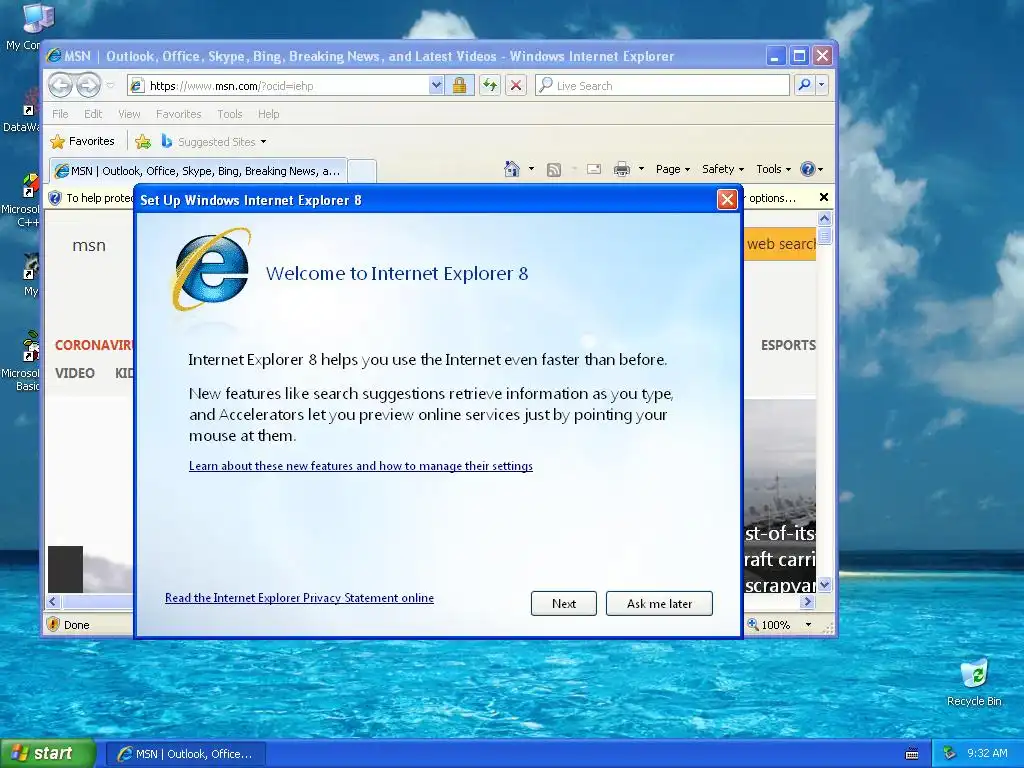Image resolution: width=1024 pixels, height=768 pixels.
Task: Click the RSS Feeds icon
Action: (554, 170)
